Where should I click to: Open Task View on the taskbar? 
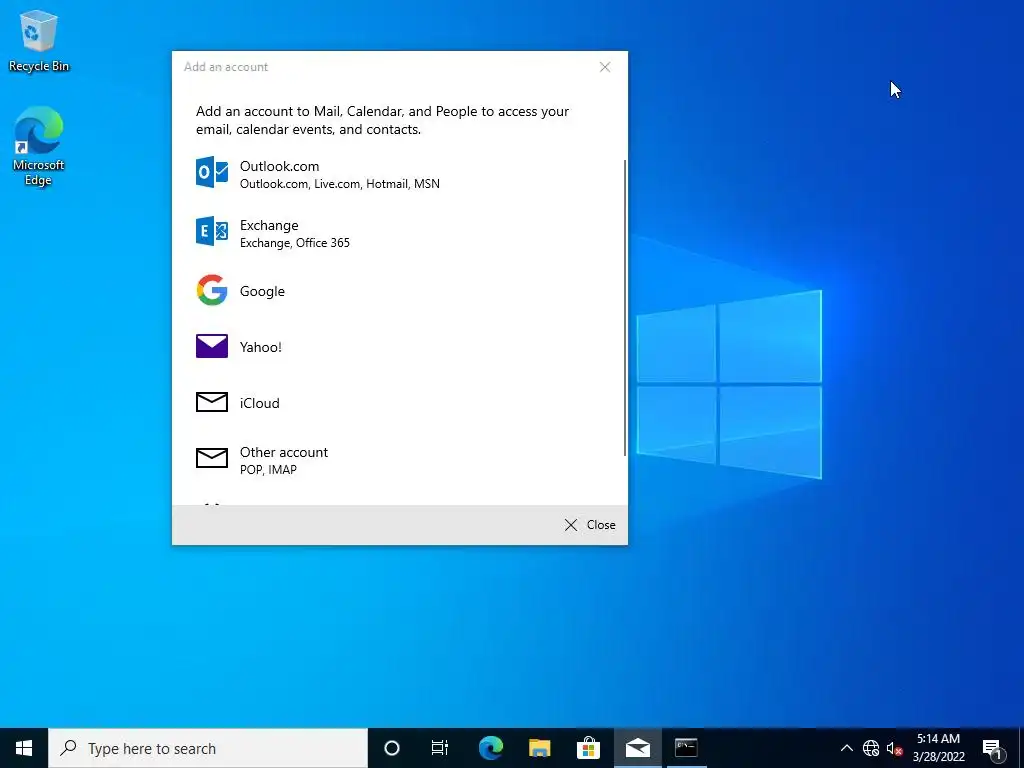pyautogui.click(x=440, y=748)
